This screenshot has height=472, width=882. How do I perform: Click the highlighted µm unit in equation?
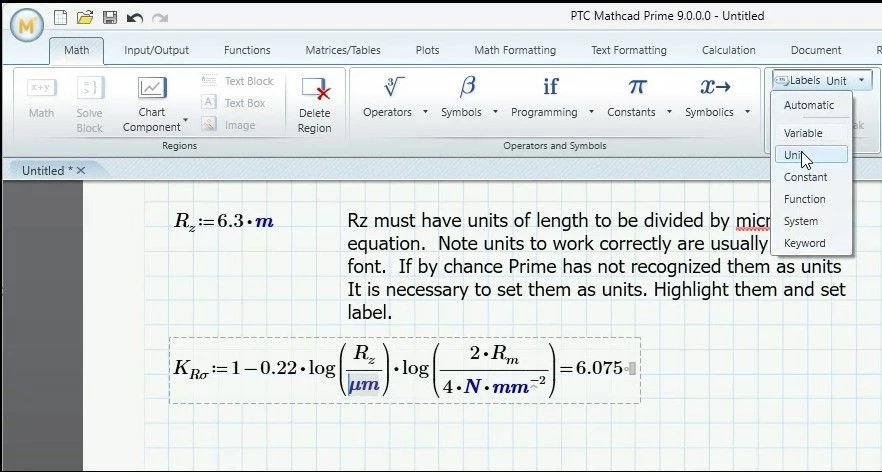pyautogui.click(x=364, y=385)
